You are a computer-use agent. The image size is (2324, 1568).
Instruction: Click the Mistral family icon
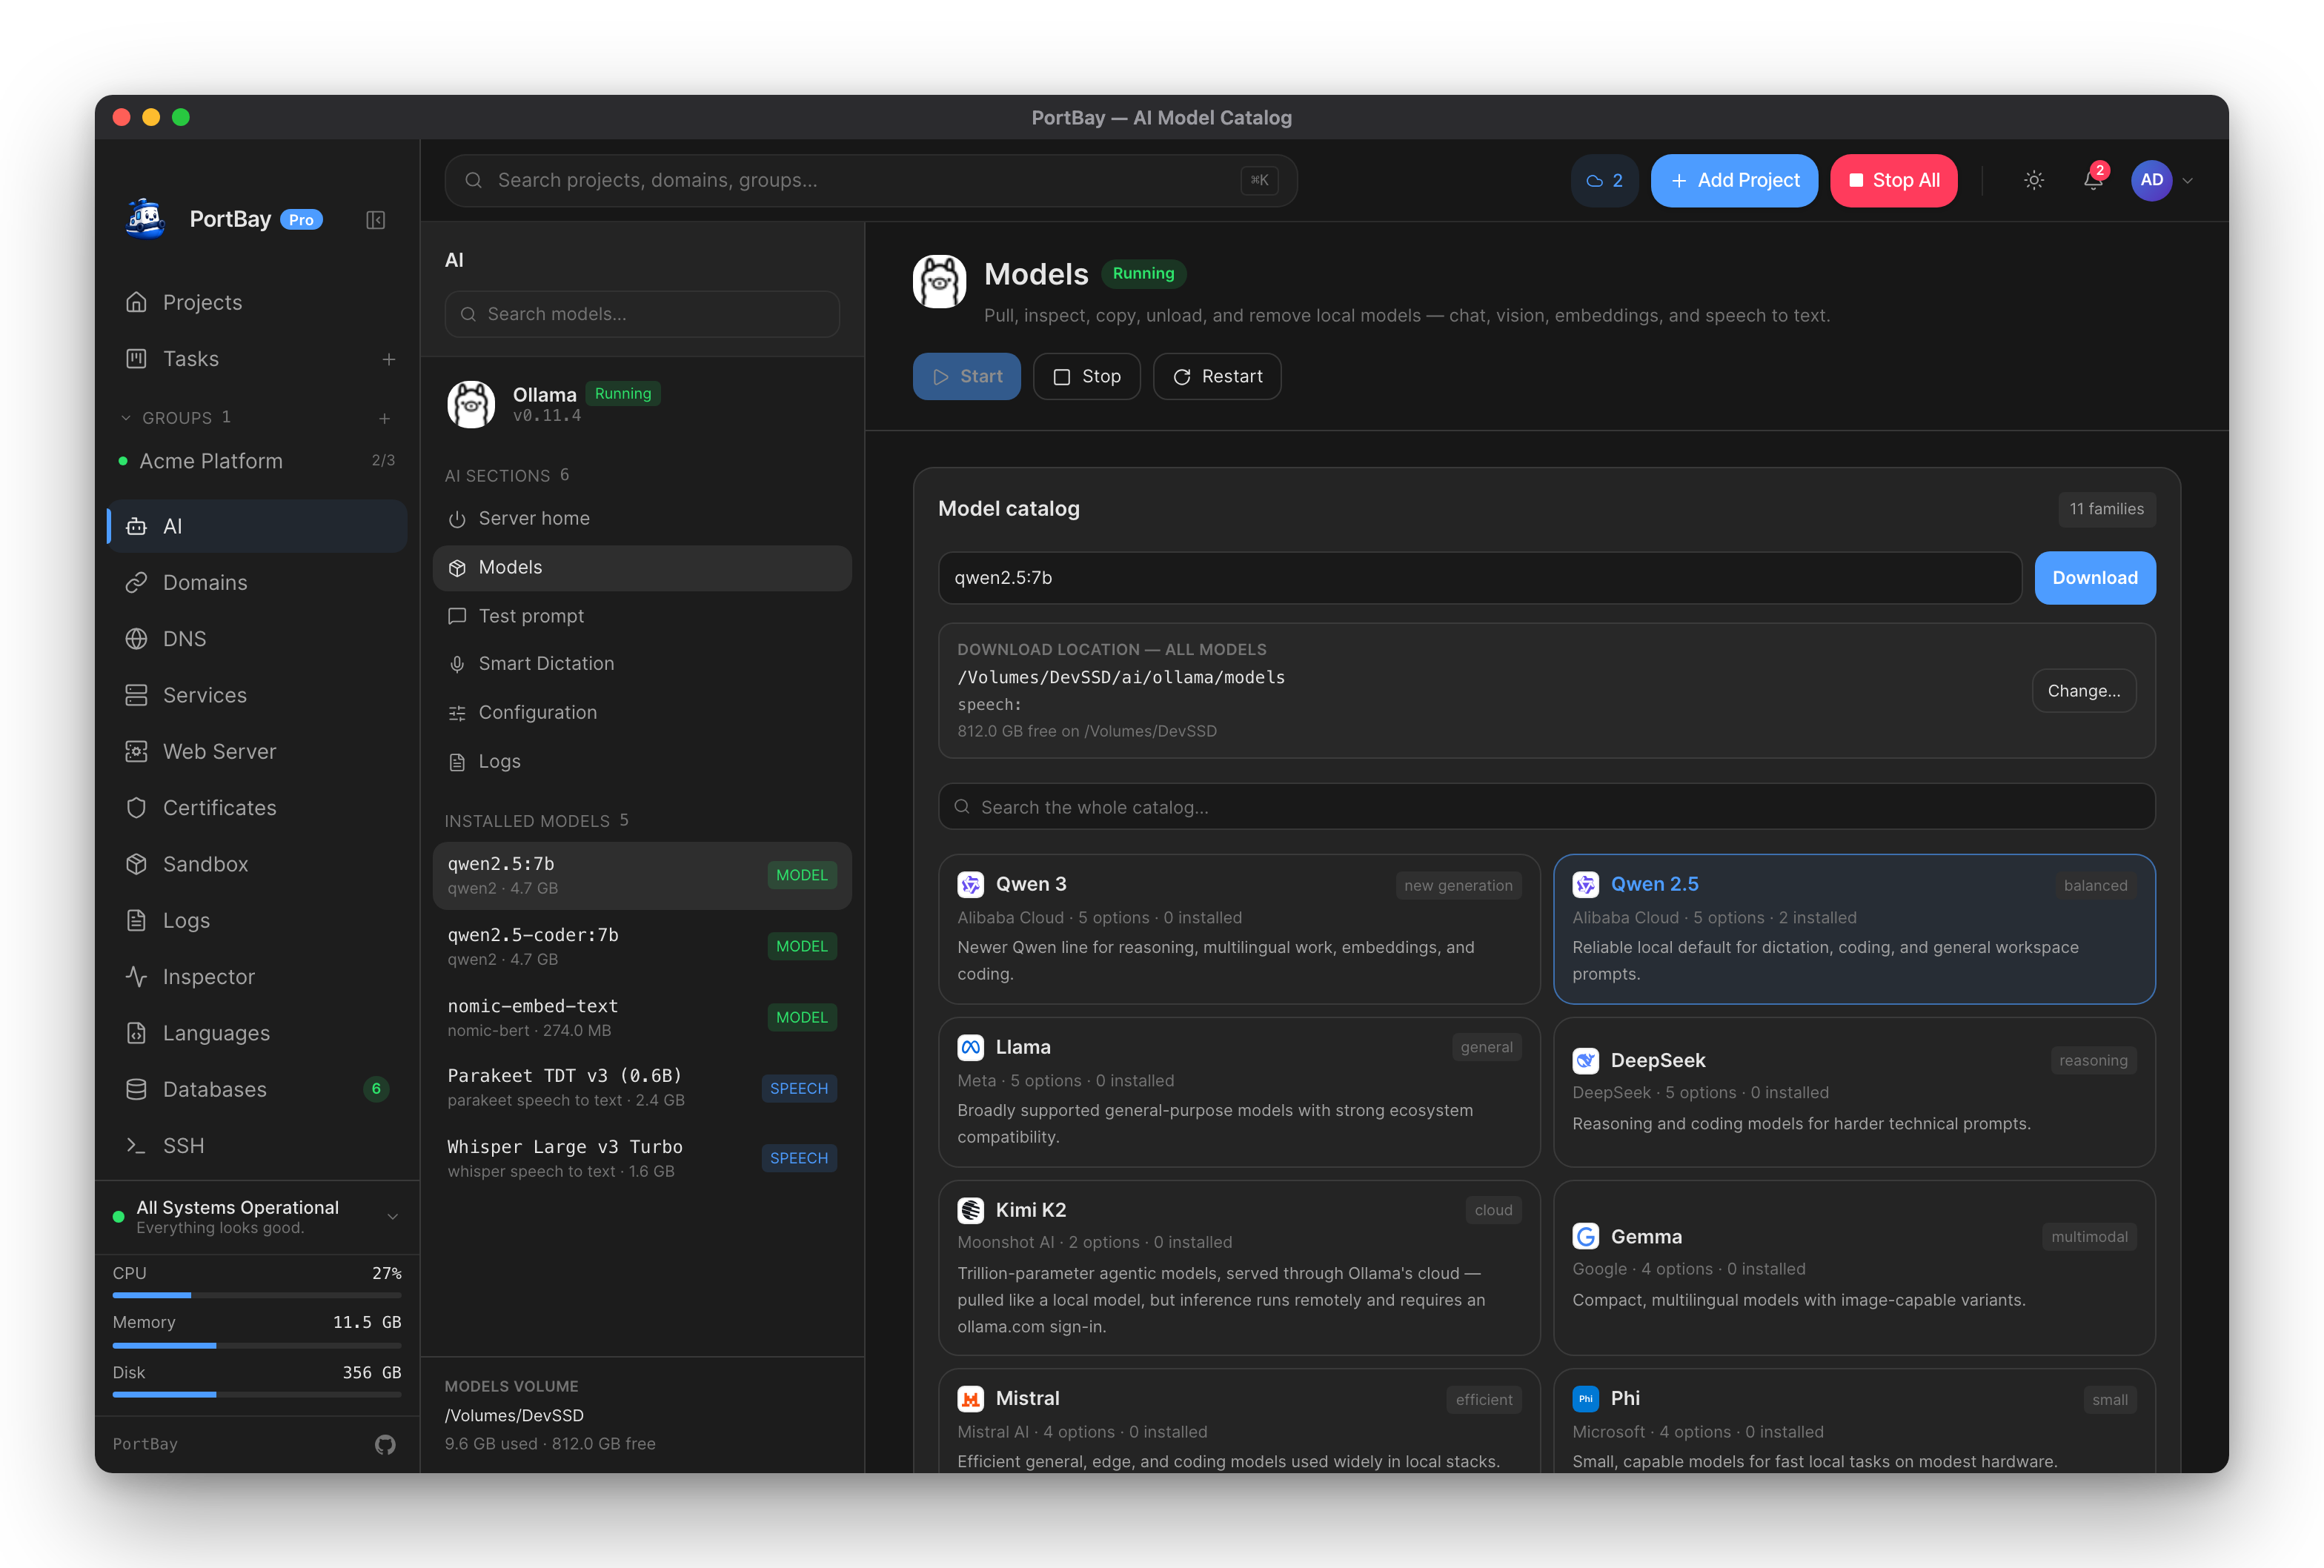(970, 1398)
